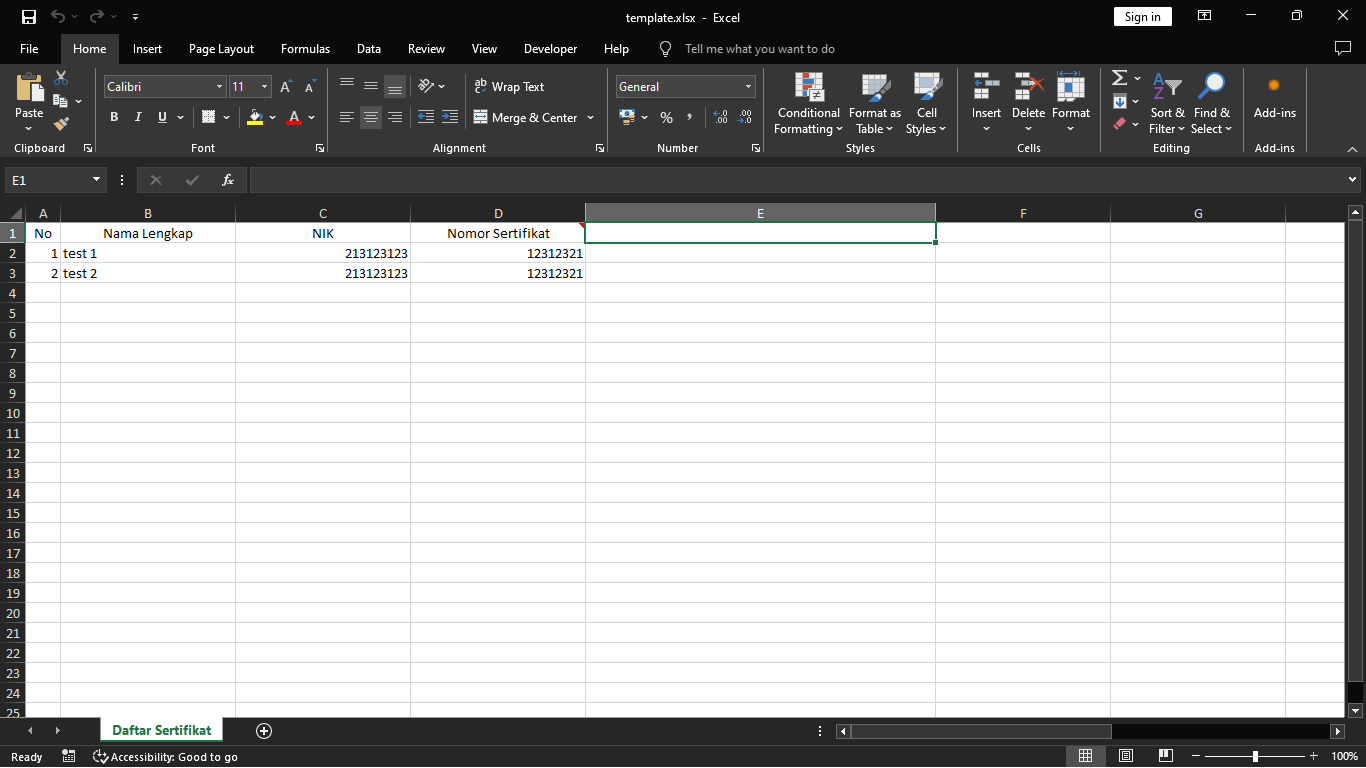This screenshot has height=768, width=1366.
Task: Click the Save icon in title bar
Action: (28, 17)
